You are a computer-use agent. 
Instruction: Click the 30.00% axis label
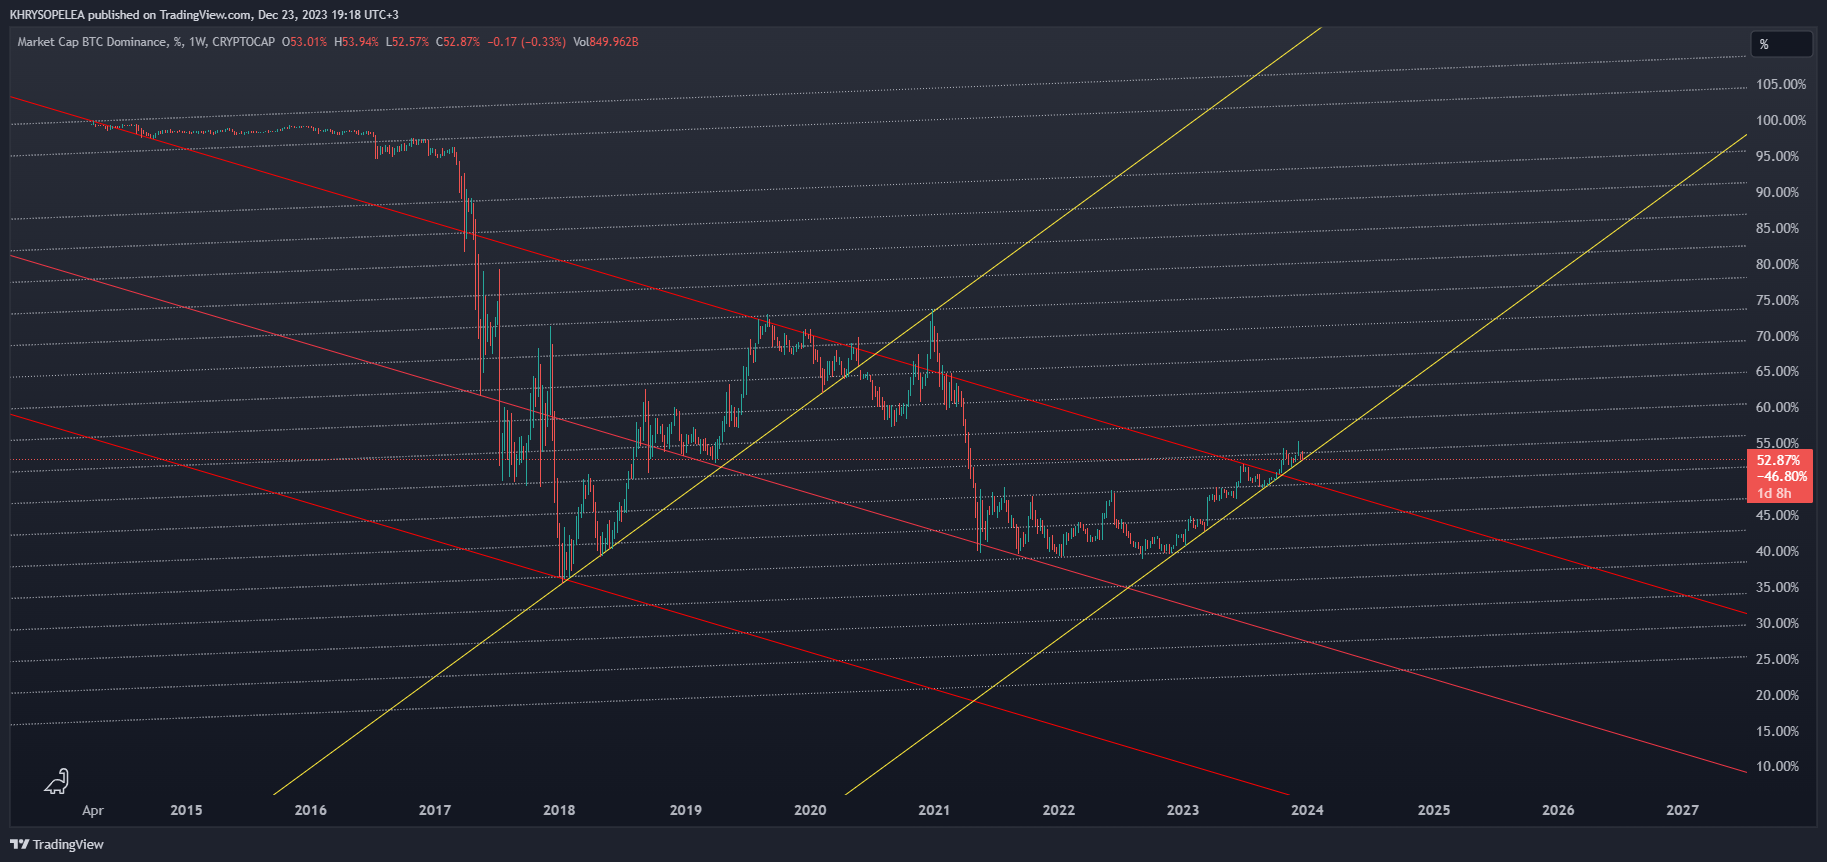(x=1777, y=623)
